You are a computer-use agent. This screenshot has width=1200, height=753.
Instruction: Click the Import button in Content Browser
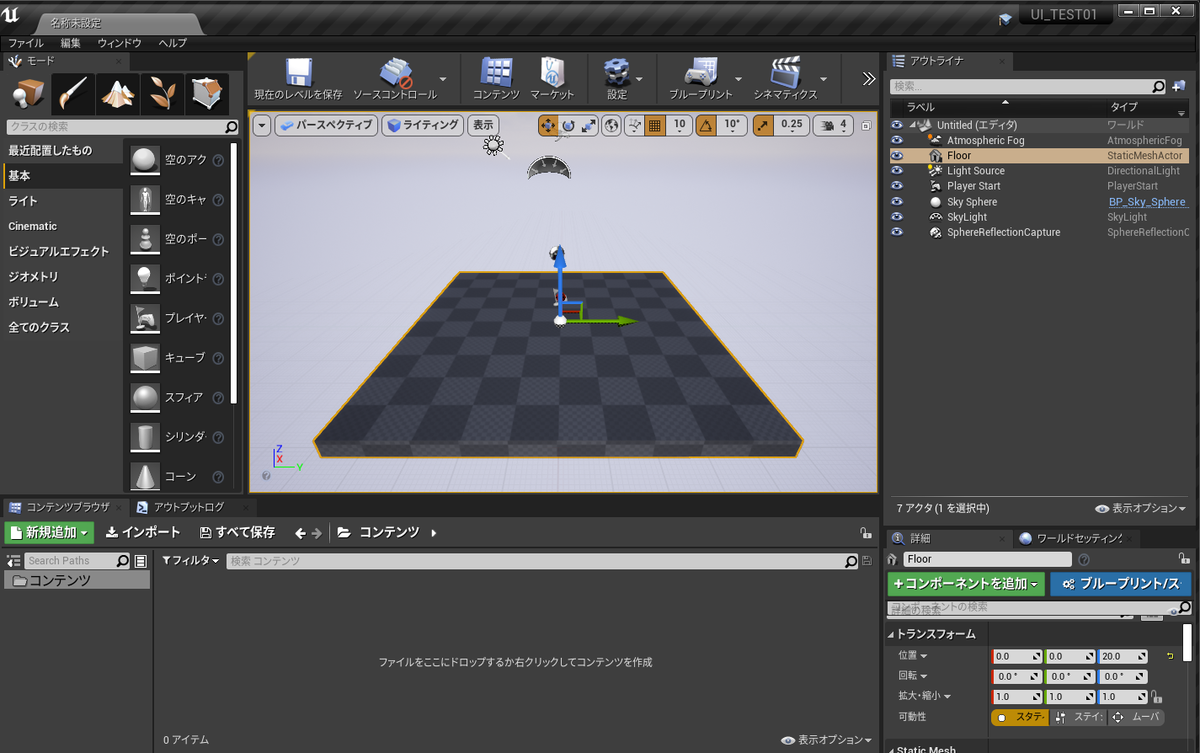coord(143,533)
